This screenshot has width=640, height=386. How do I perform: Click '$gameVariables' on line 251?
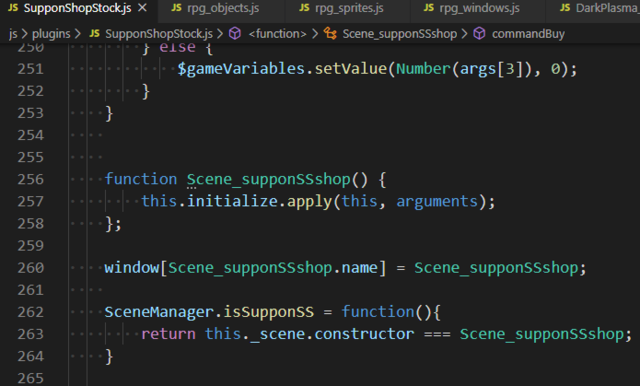click(241, 69)
